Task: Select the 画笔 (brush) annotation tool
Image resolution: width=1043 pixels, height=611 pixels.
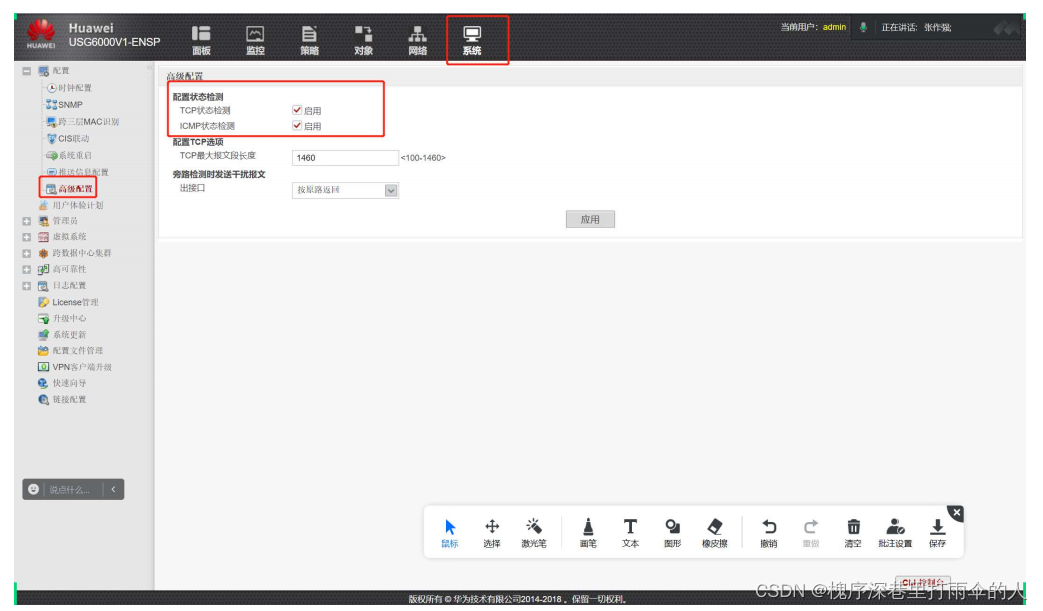Action: tap(588, 533)
